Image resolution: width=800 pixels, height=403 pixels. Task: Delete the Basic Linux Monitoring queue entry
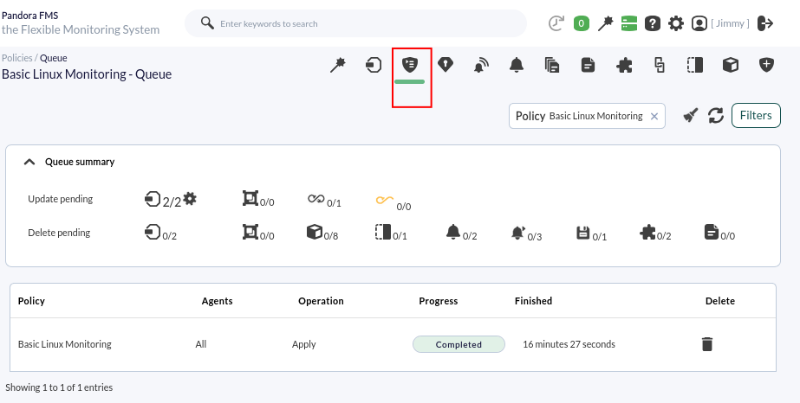(x=707, y=344)
